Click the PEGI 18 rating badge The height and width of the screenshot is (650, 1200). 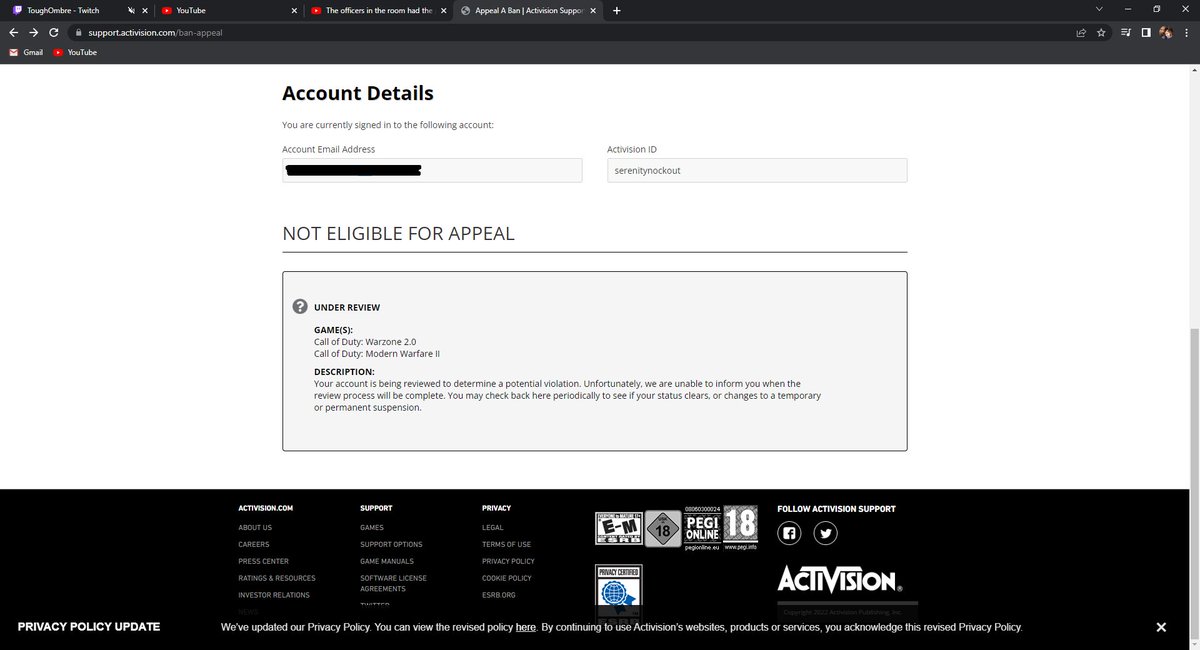(741, 527)
